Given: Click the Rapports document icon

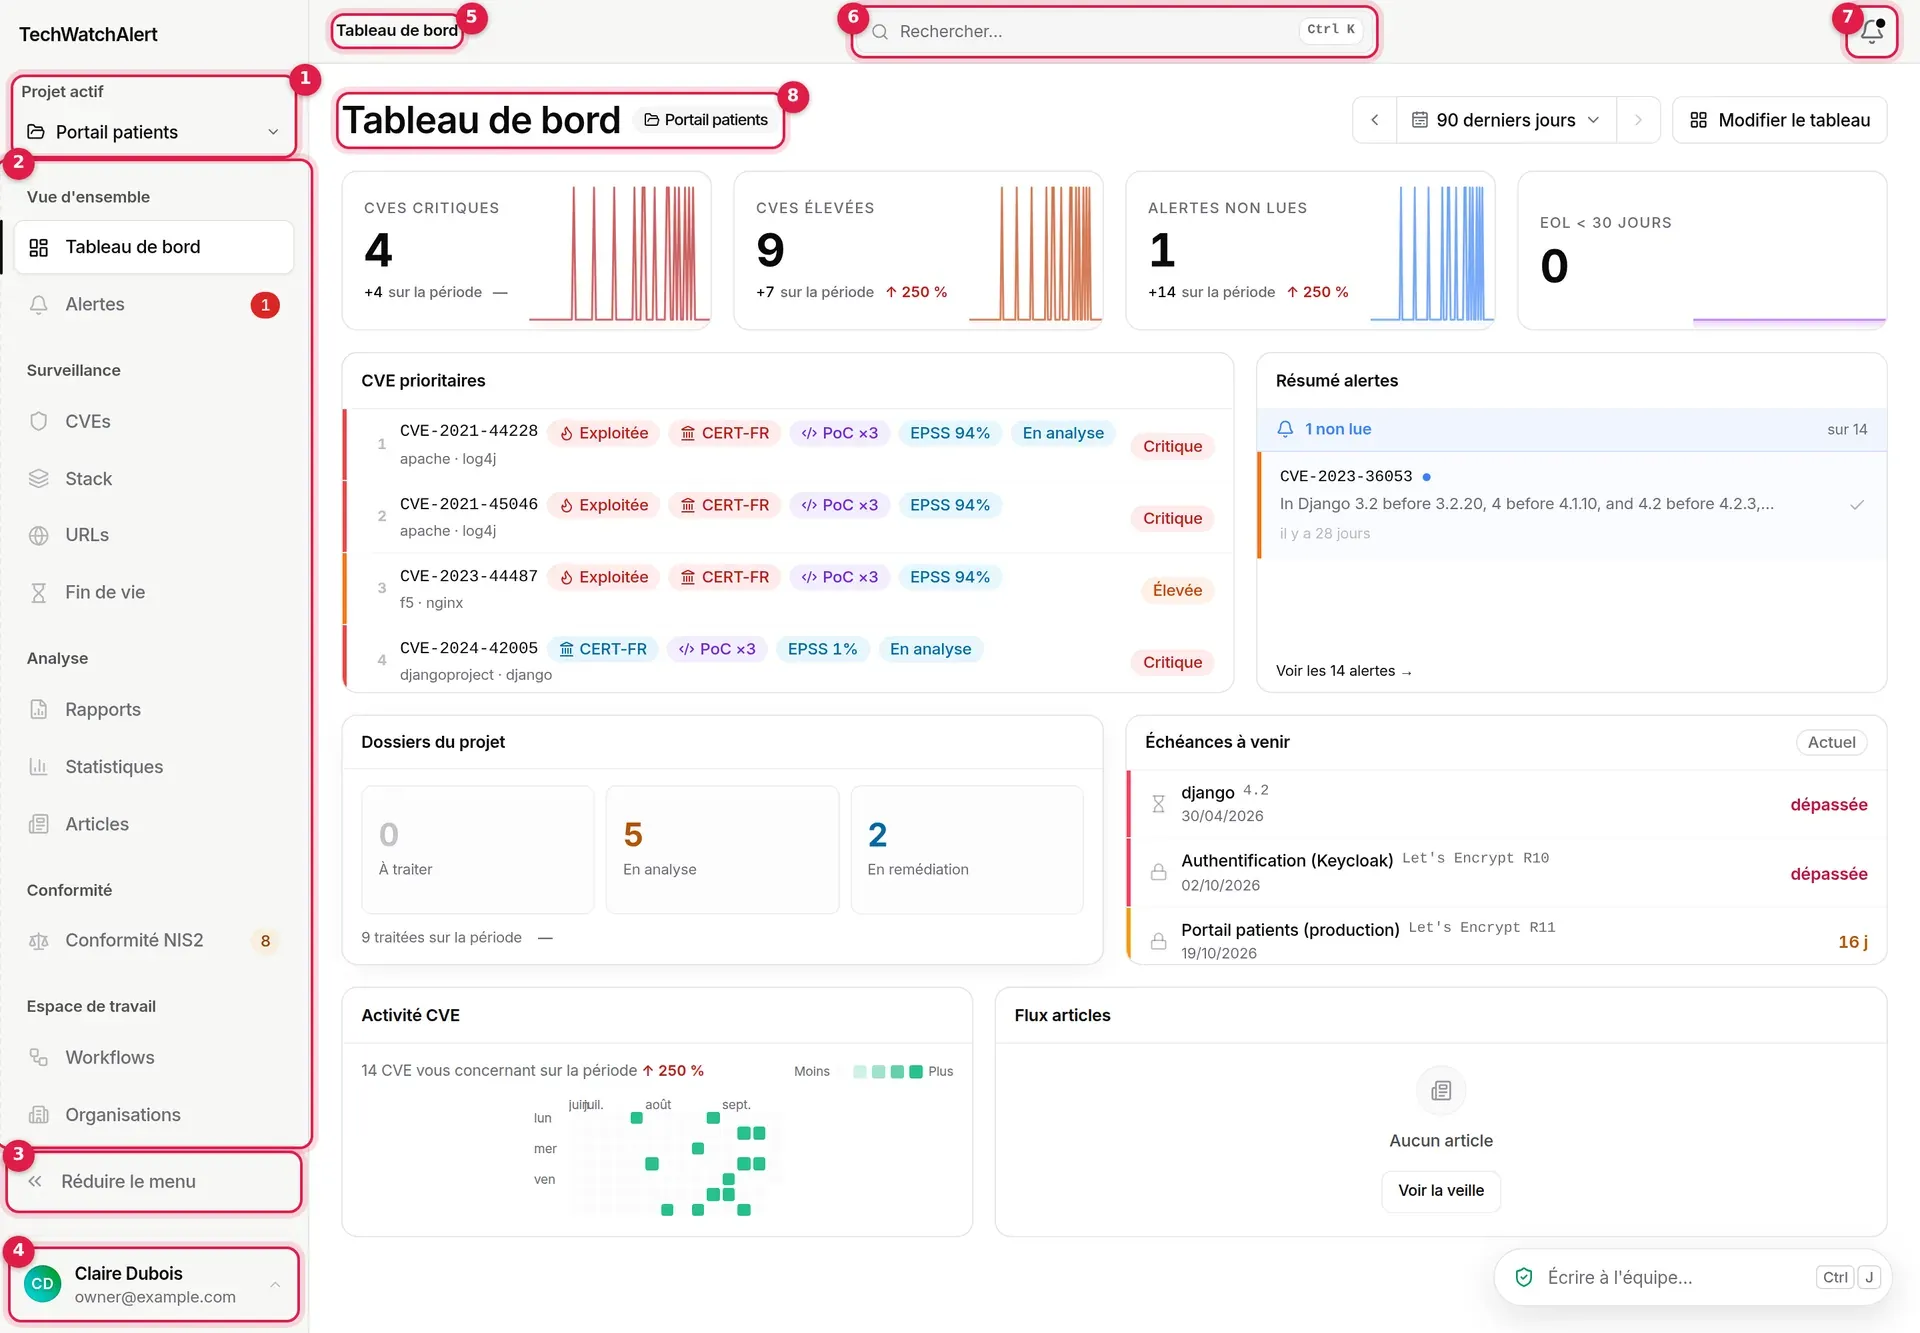Looking at the screenshot, I should coord(39,709).
